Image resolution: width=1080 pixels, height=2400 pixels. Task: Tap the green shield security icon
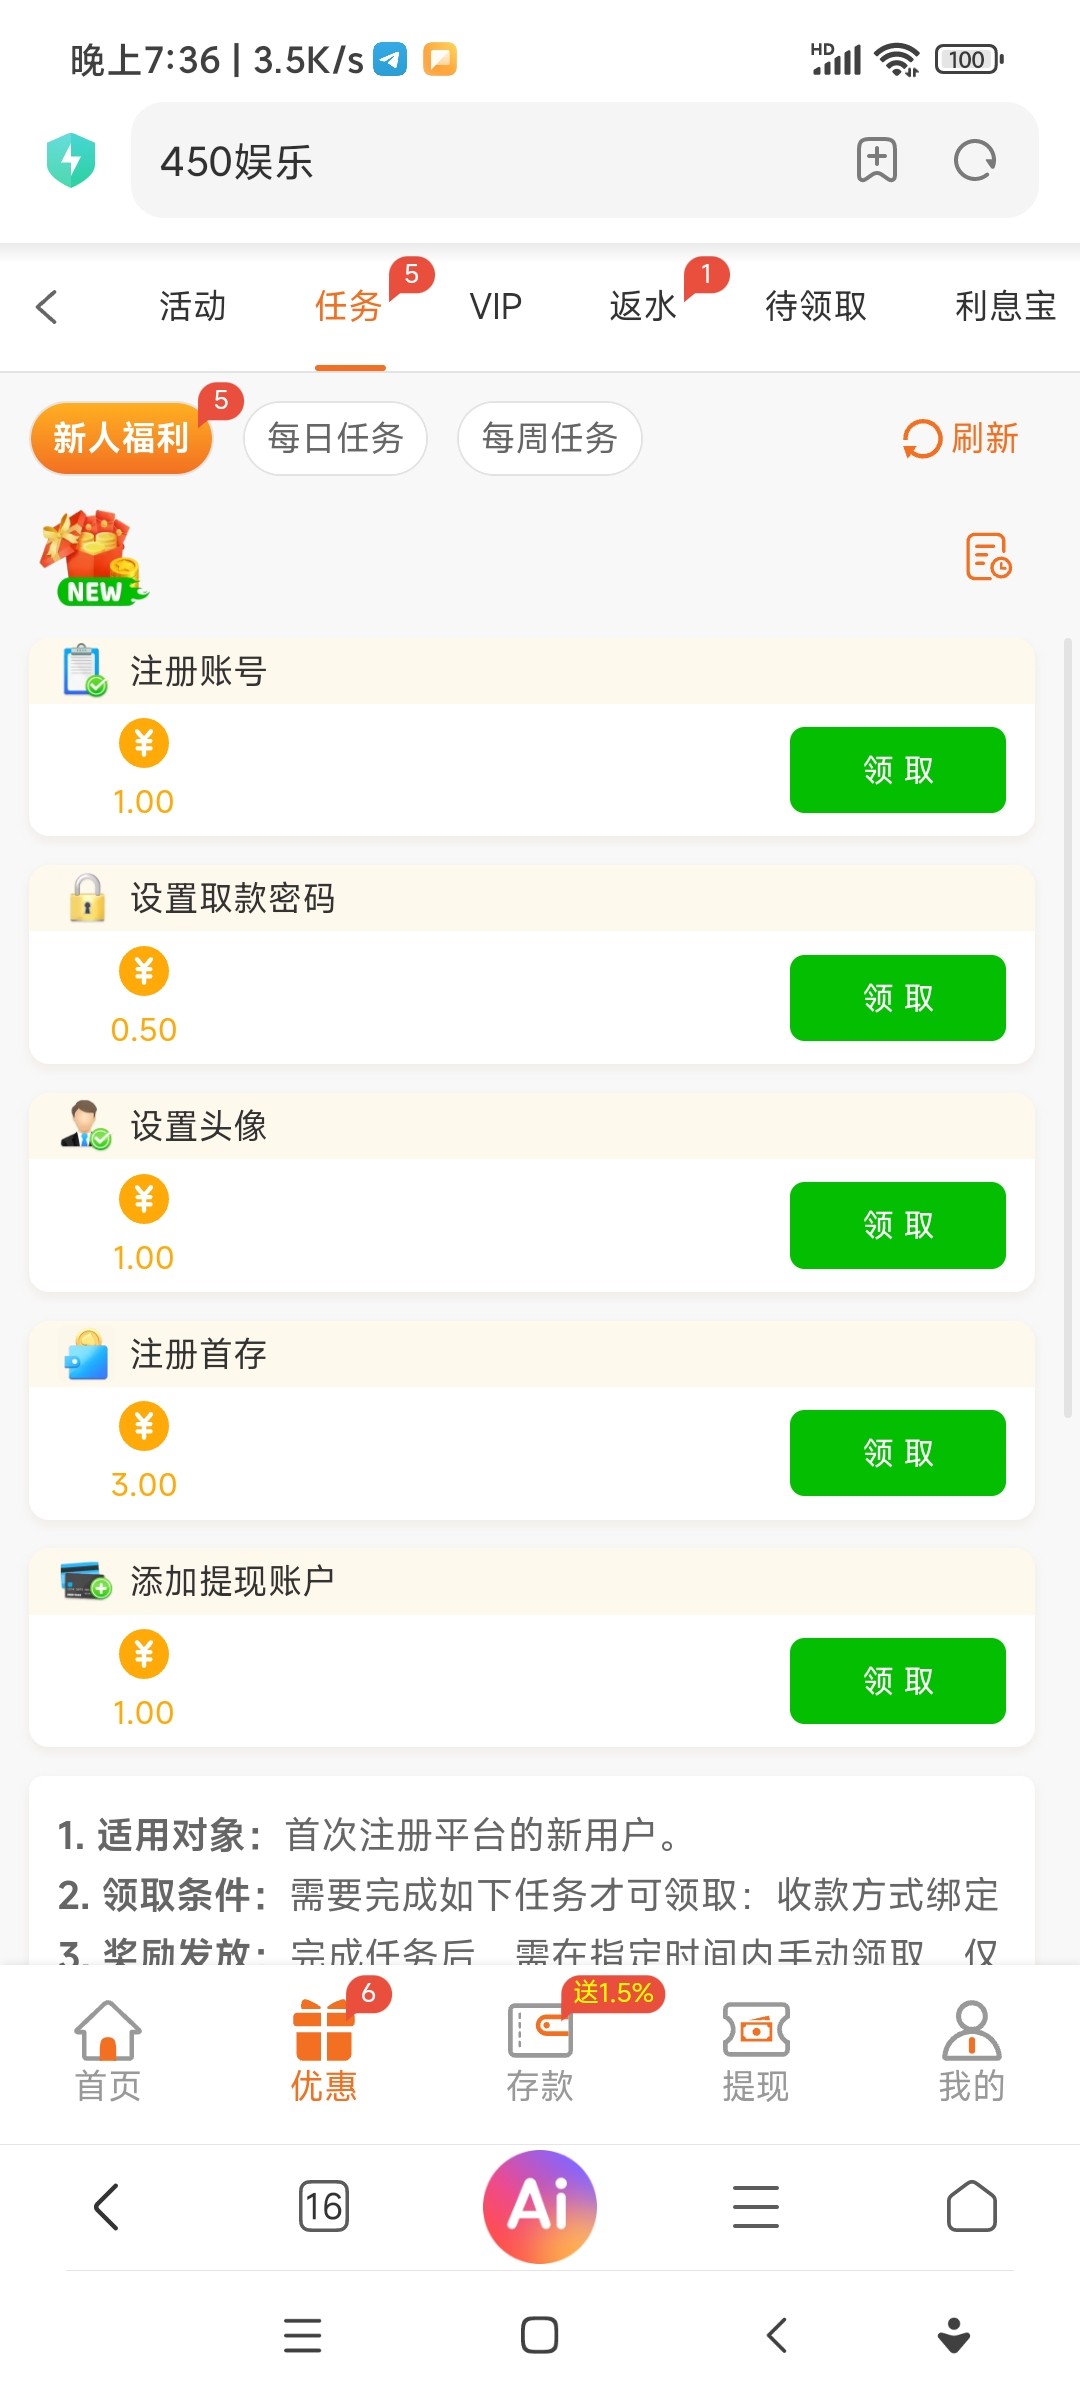click(71, 160)
